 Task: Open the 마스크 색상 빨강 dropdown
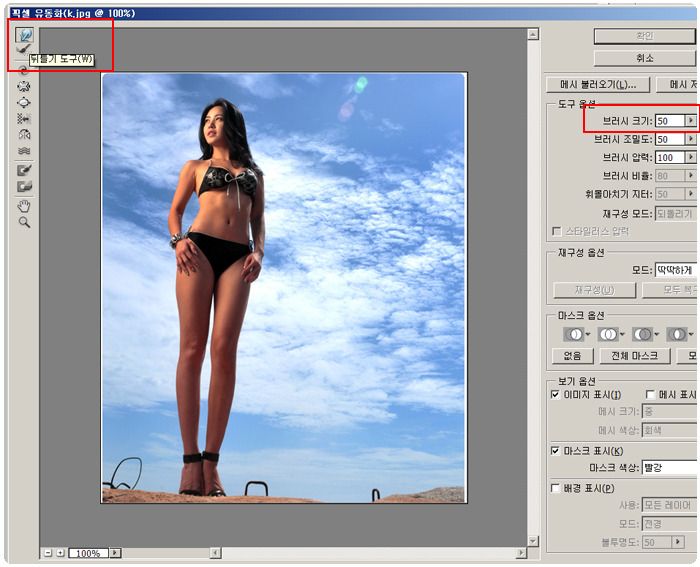[x=669, y=467]
